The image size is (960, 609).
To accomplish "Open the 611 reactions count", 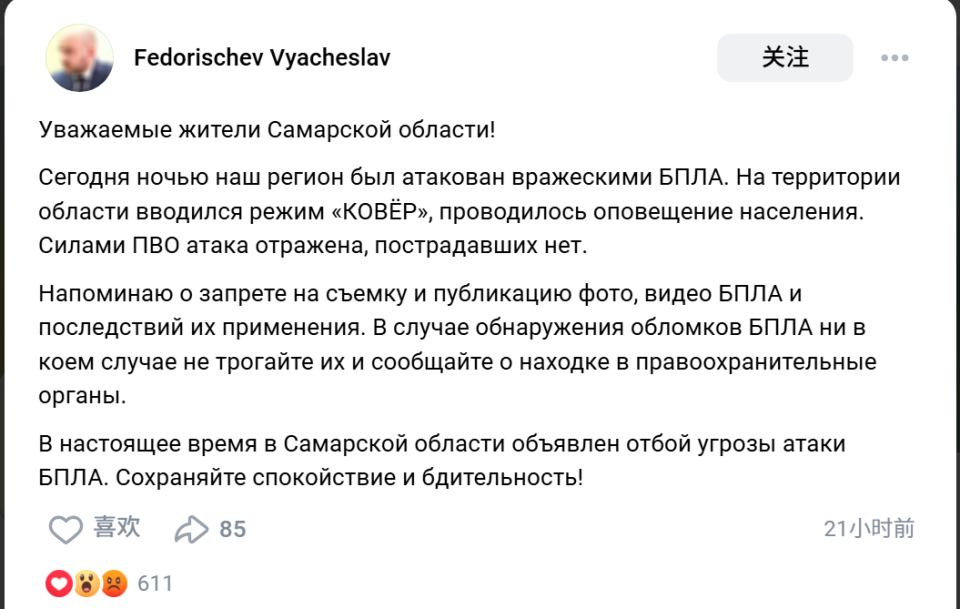I will pos(155,583).
